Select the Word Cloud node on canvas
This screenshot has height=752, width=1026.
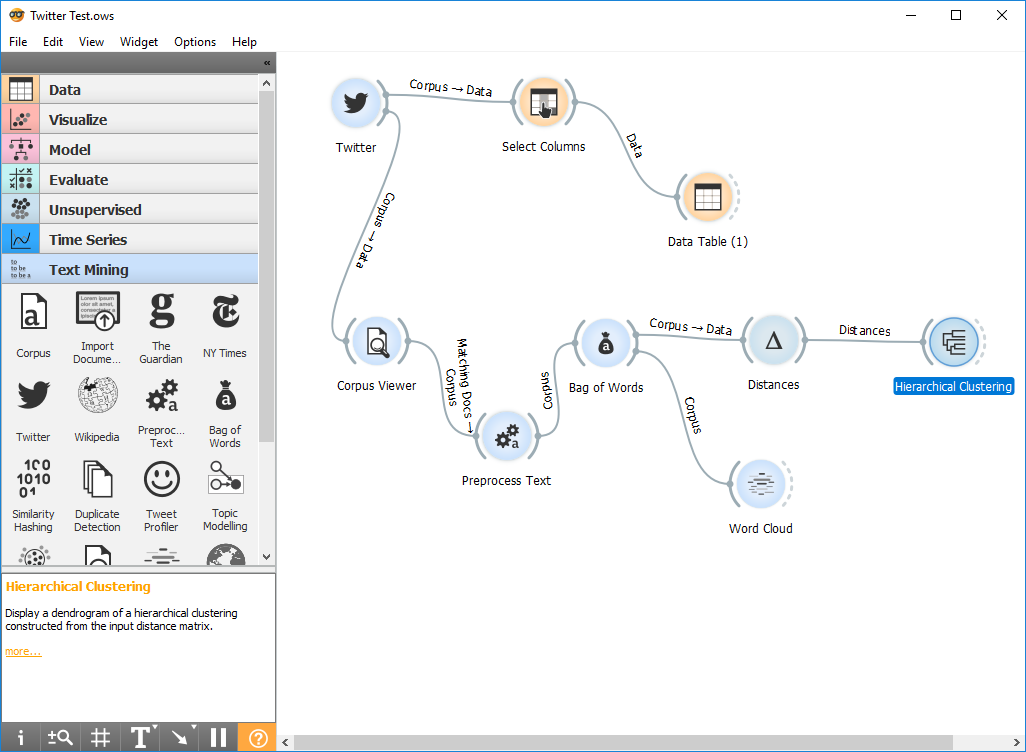(x=760, y=484)
